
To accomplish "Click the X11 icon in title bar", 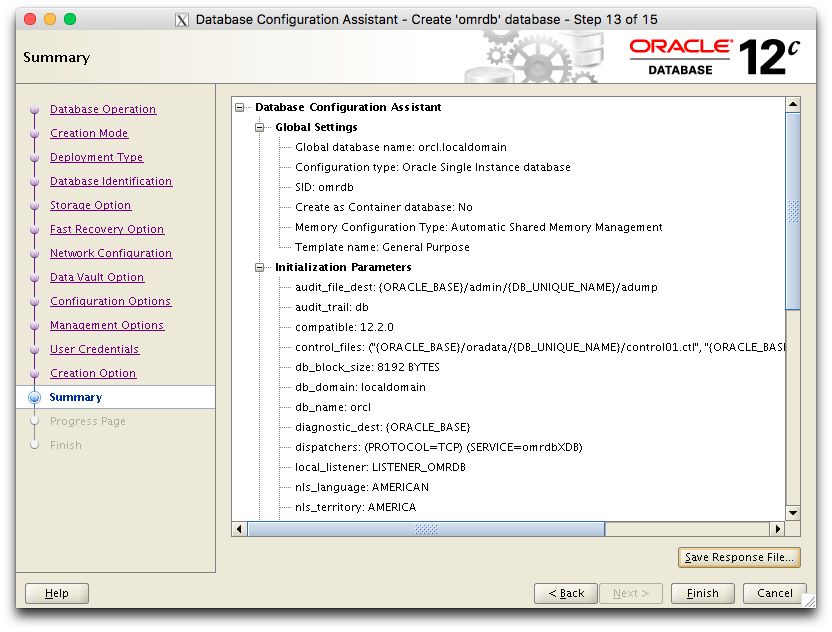I will point(181,20).
